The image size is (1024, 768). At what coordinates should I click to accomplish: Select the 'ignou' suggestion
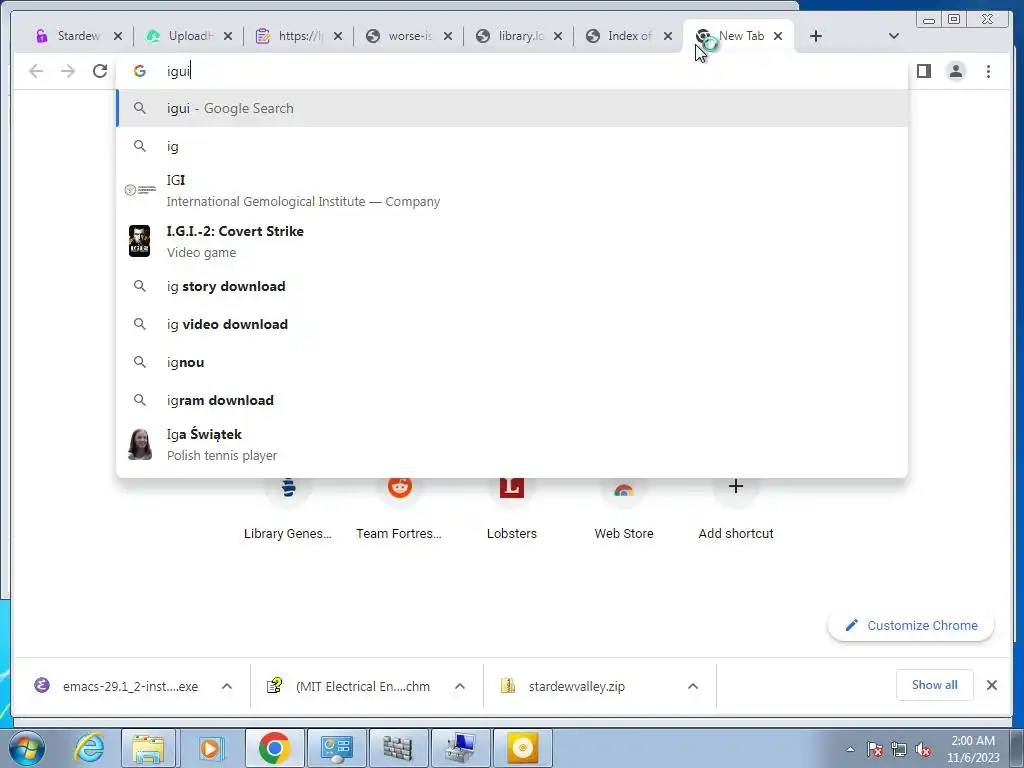click(512, 362)
